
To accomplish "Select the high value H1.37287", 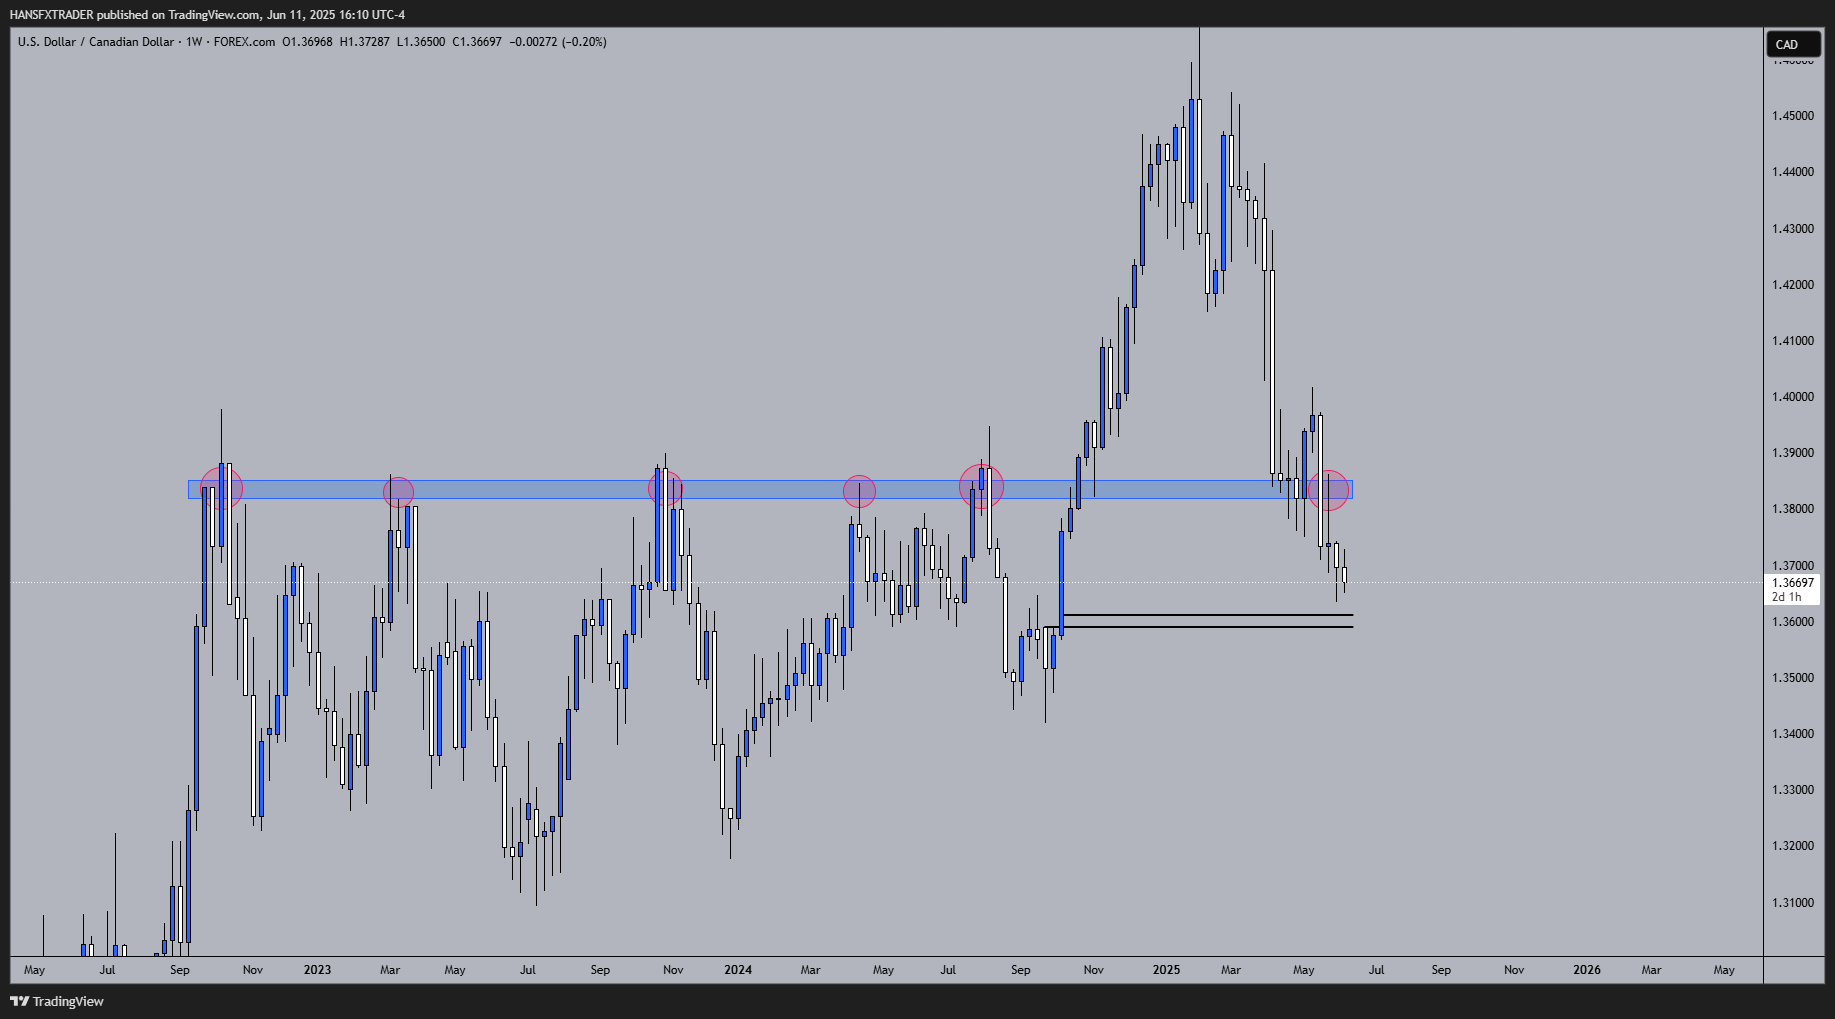I will point(365,42).
